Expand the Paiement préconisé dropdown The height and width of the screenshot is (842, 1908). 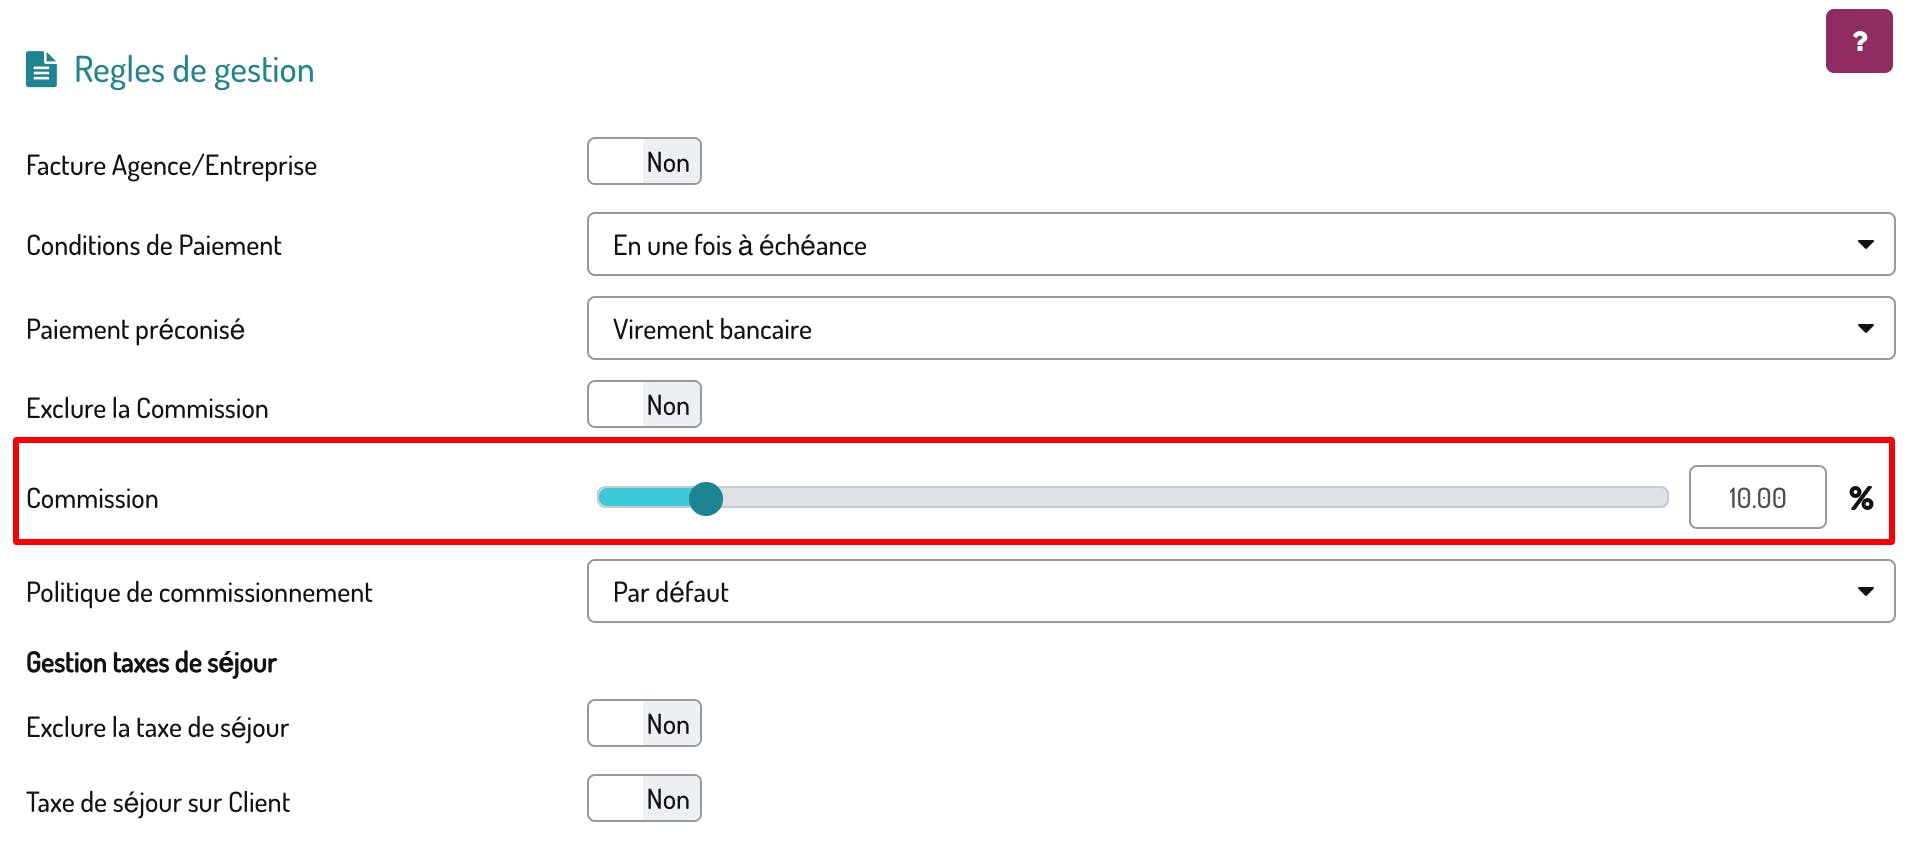tap(1240, 329)
